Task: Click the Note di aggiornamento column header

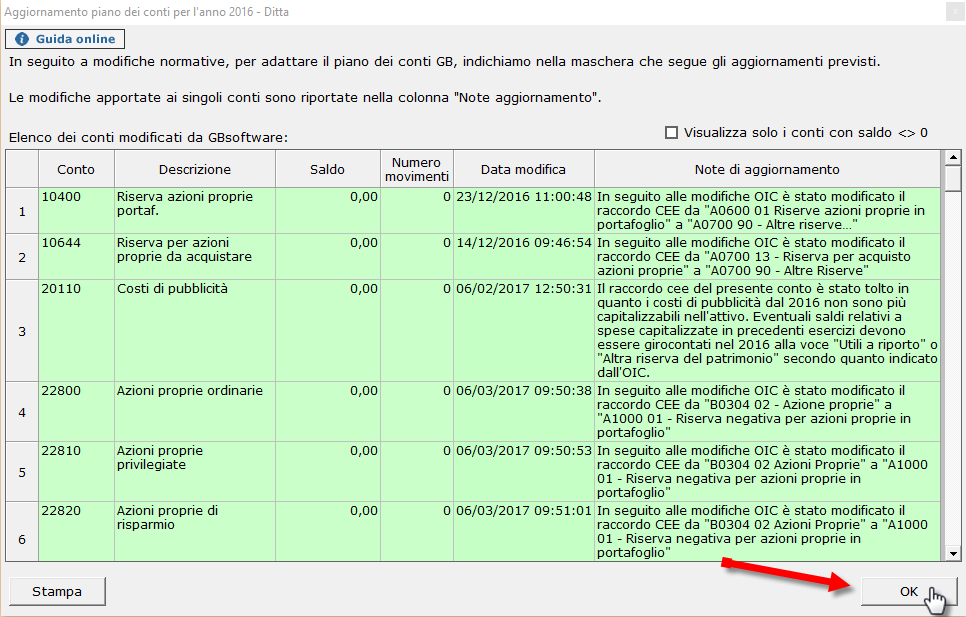Action: [x=768, y=169]
